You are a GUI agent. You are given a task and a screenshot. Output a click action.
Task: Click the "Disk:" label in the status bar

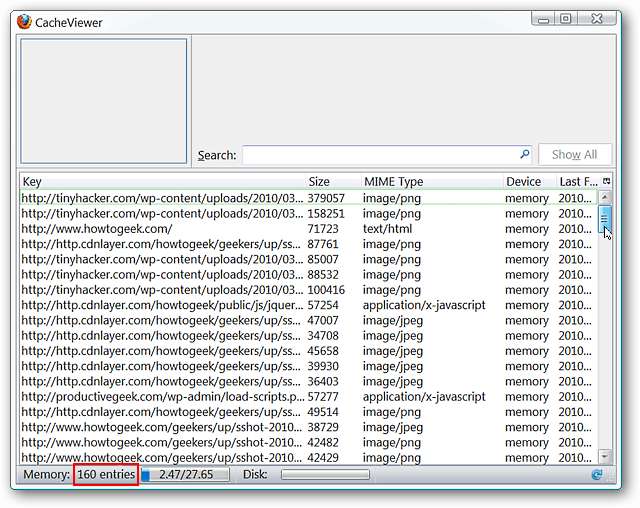256,475
